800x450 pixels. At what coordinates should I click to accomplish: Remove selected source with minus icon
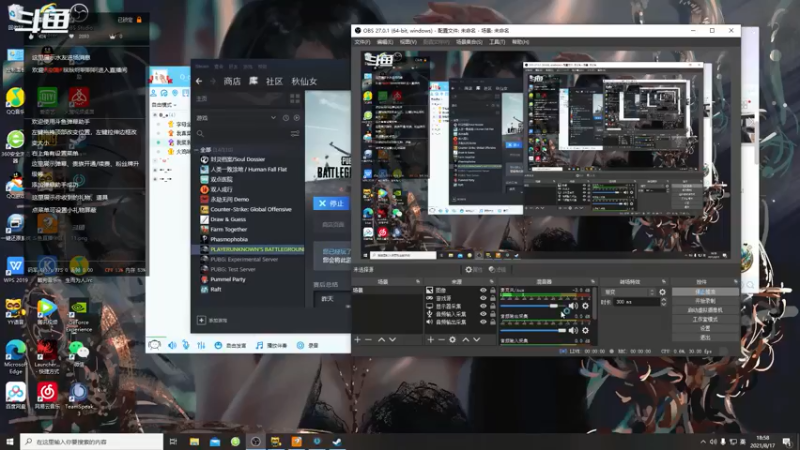[441, 340]
